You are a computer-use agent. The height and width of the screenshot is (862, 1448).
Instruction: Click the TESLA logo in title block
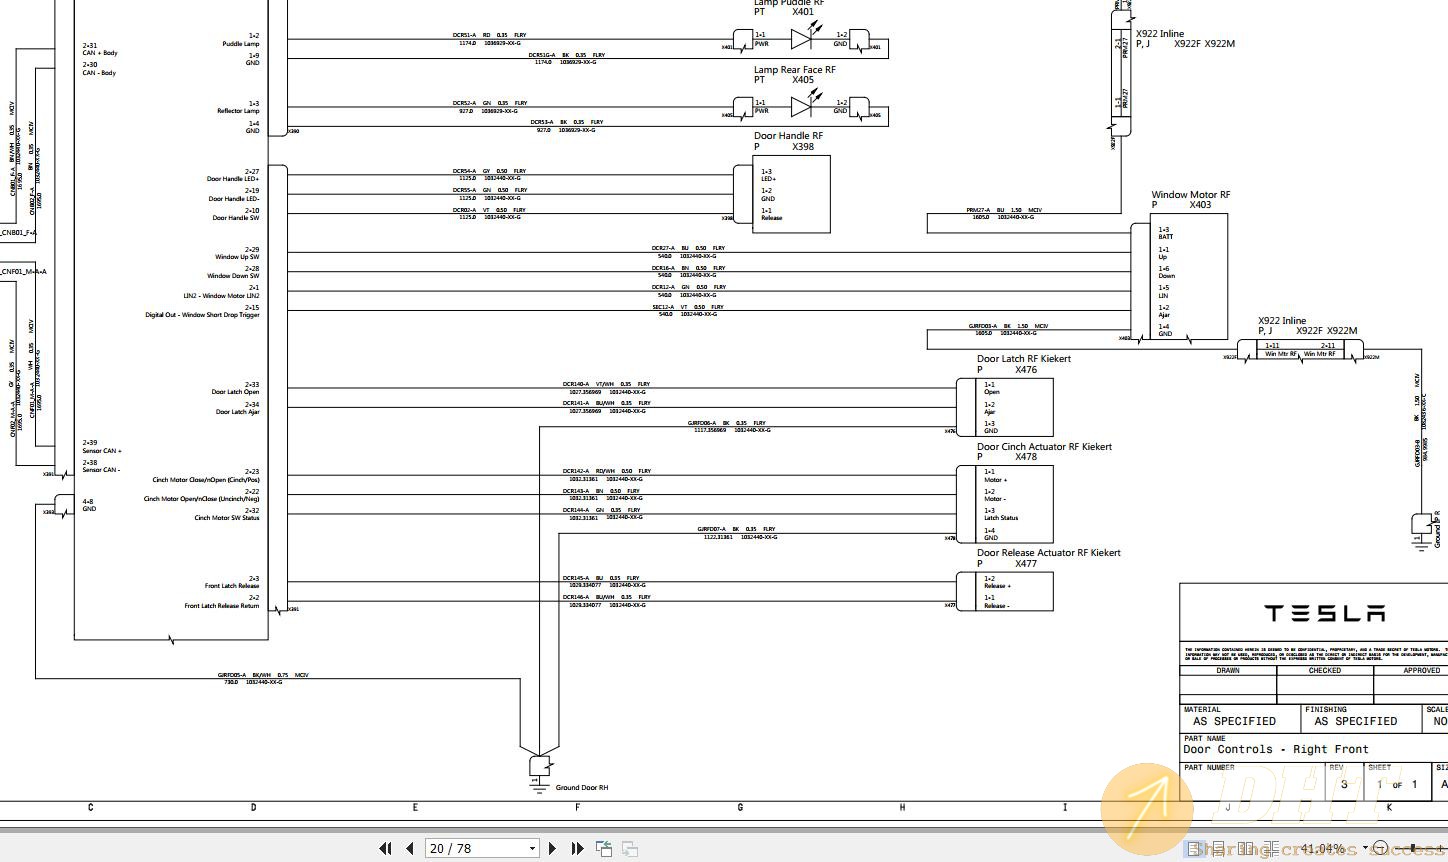click(1325, 613)
